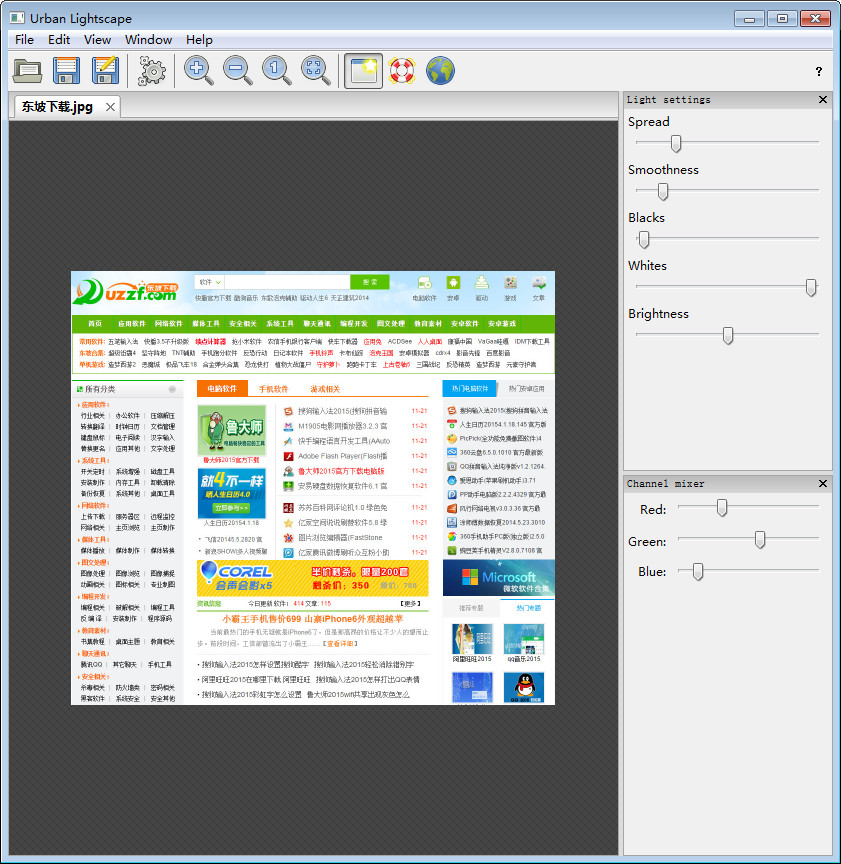
Task: Save the image with the floppy icon
Action: tap(66, 71)
